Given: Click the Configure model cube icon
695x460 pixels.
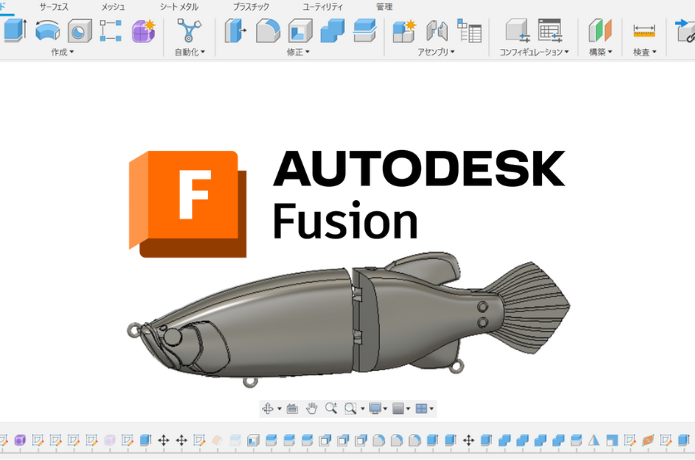Looking at the screenshot, I should tap(517, 30).
